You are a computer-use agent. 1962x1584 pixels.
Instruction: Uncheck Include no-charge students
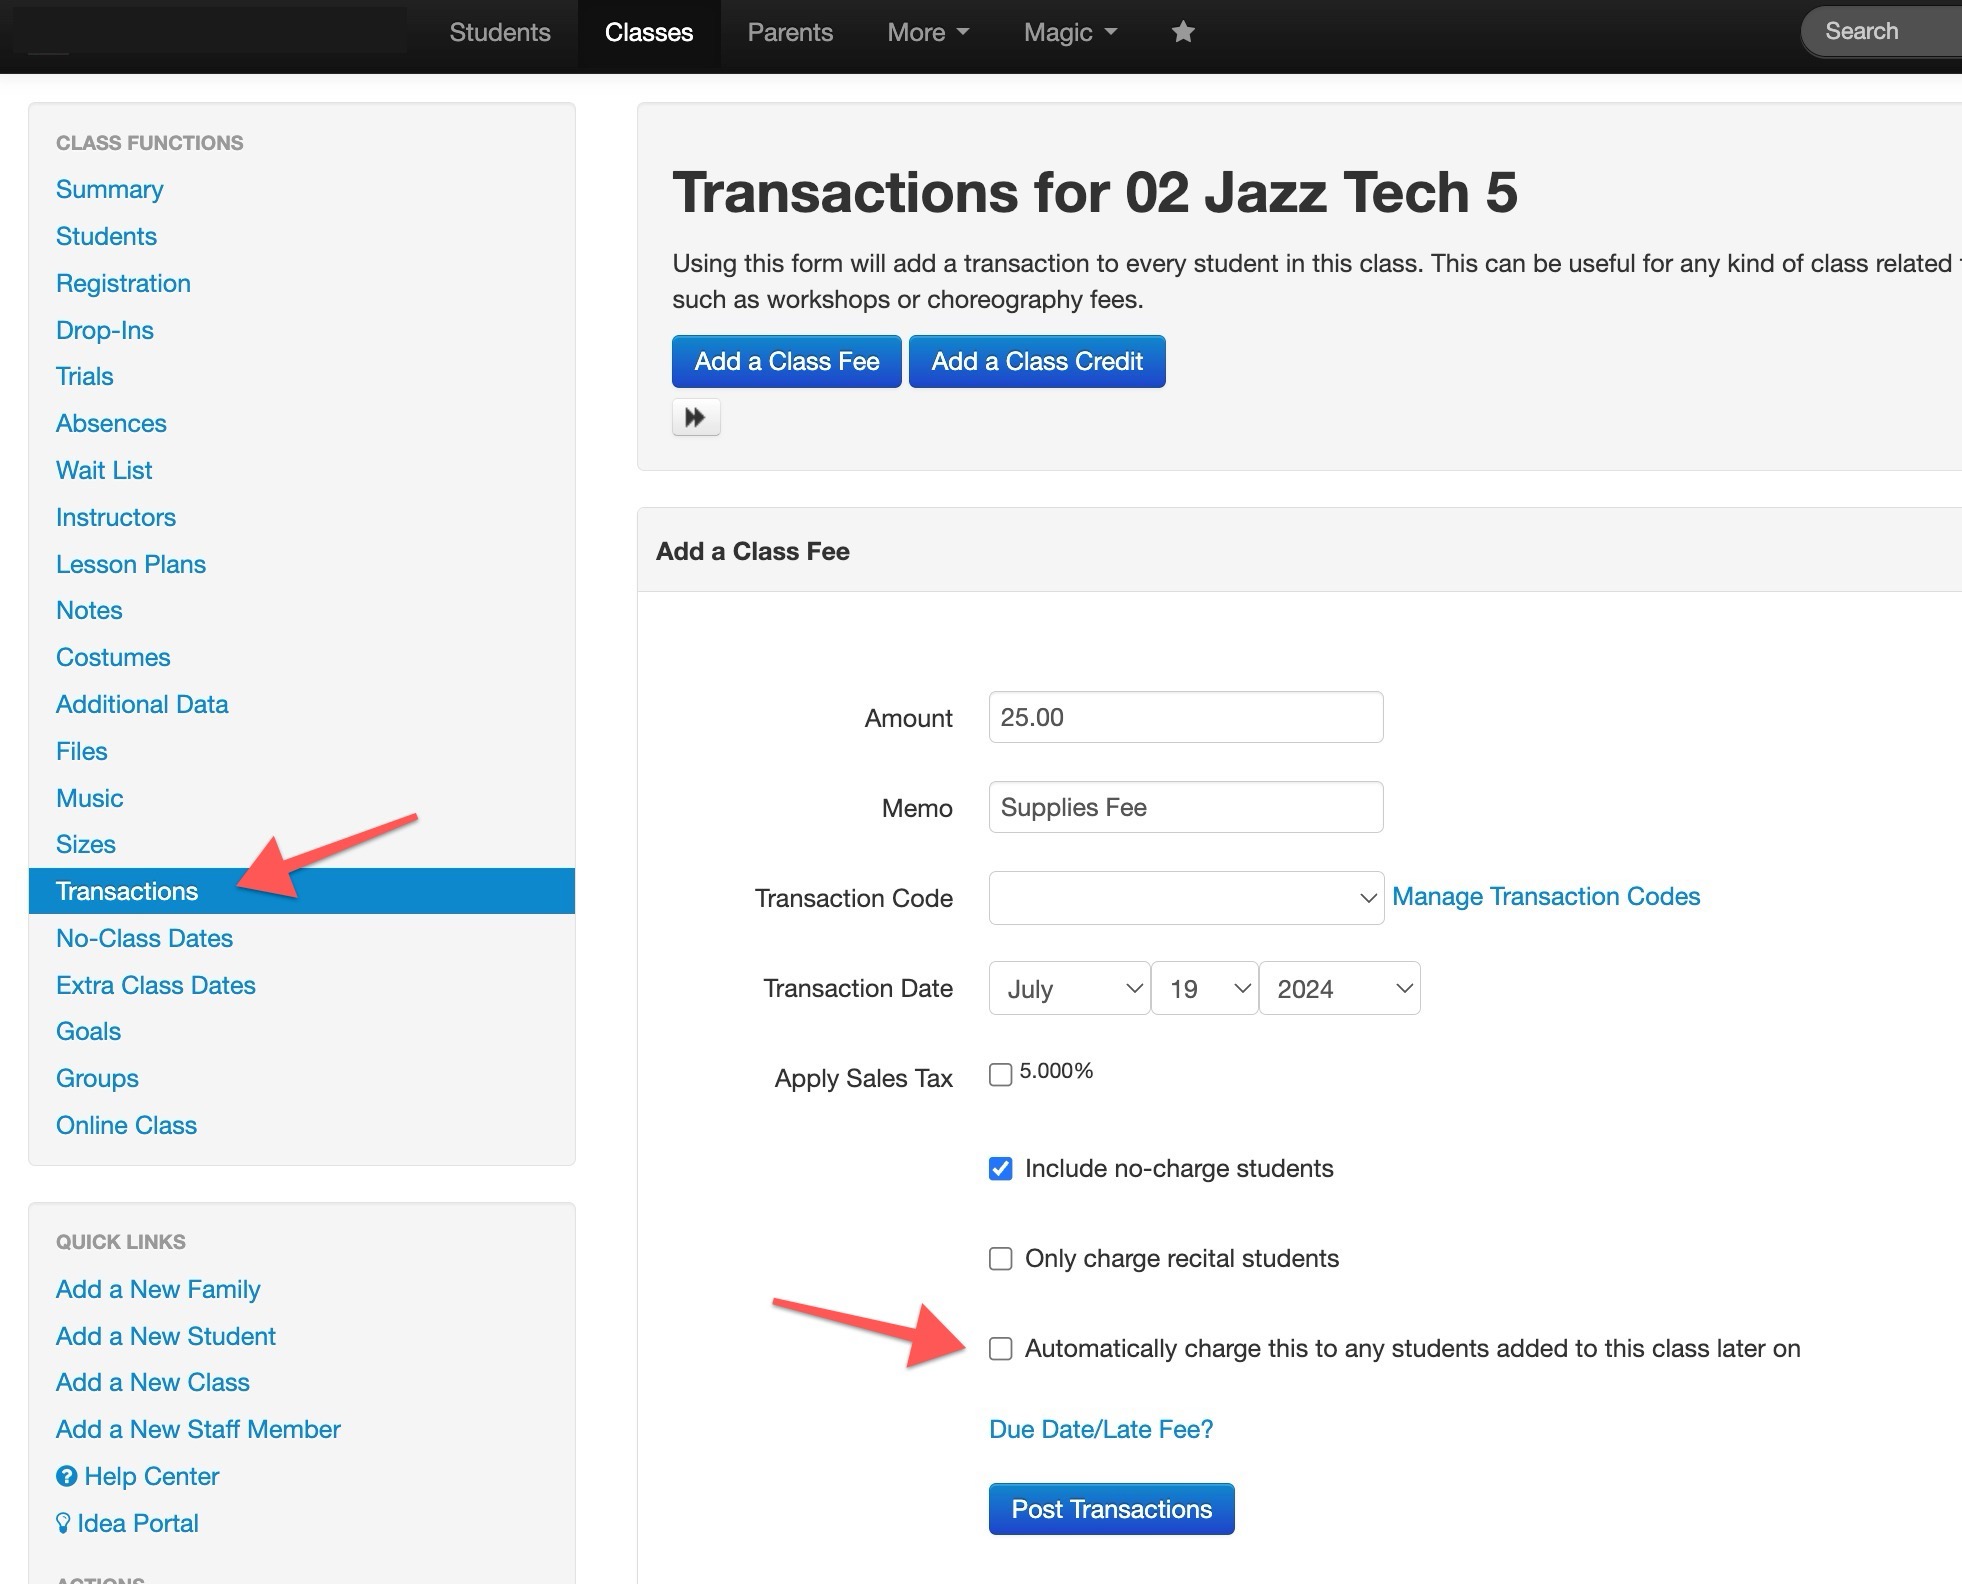tap(1000, 1168)
